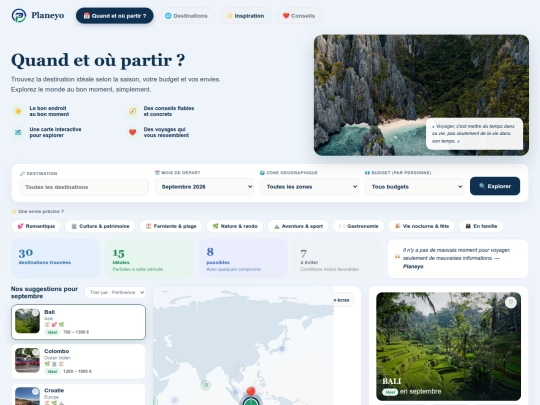
Task: Select the Bali suggestion card
Action: (x=79, y=322)
